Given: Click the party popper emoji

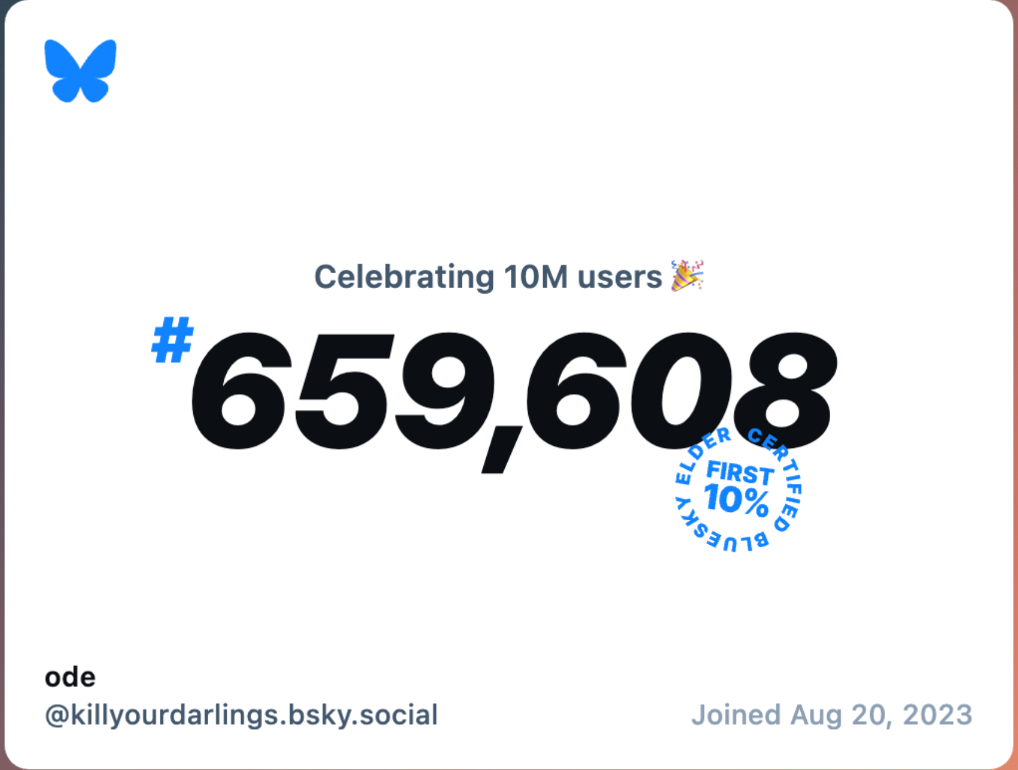Looking at the screenshot, I should [687, 276].
